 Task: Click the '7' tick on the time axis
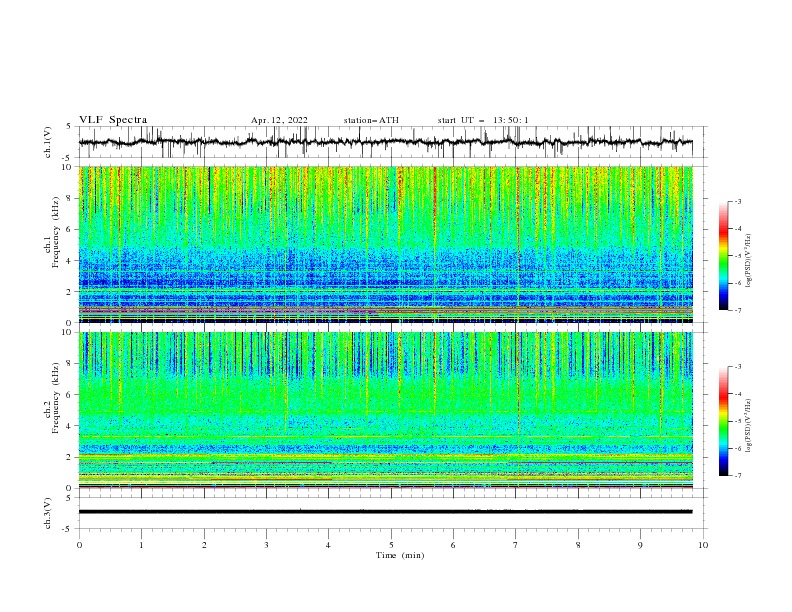coord(516,545)
